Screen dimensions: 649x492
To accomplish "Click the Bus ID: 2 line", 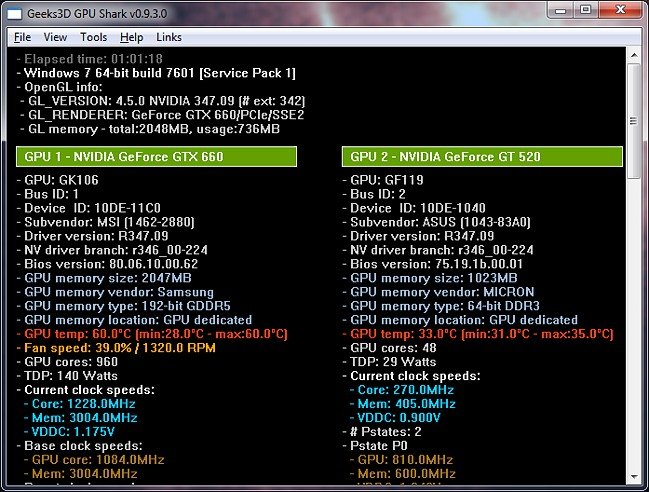I will tap(374, 194).
